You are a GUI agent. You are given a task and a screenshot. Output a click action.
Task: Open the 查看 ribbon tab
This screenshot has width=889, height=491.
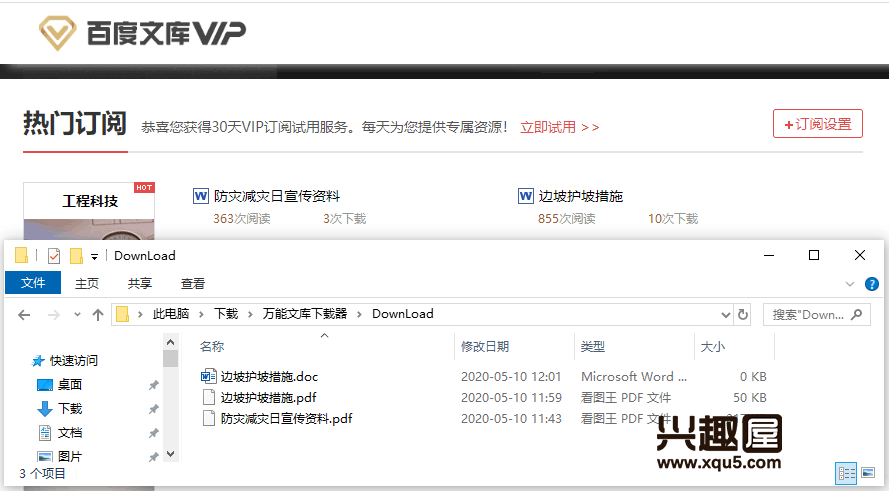pyautogui.click(x=193, y=283)
